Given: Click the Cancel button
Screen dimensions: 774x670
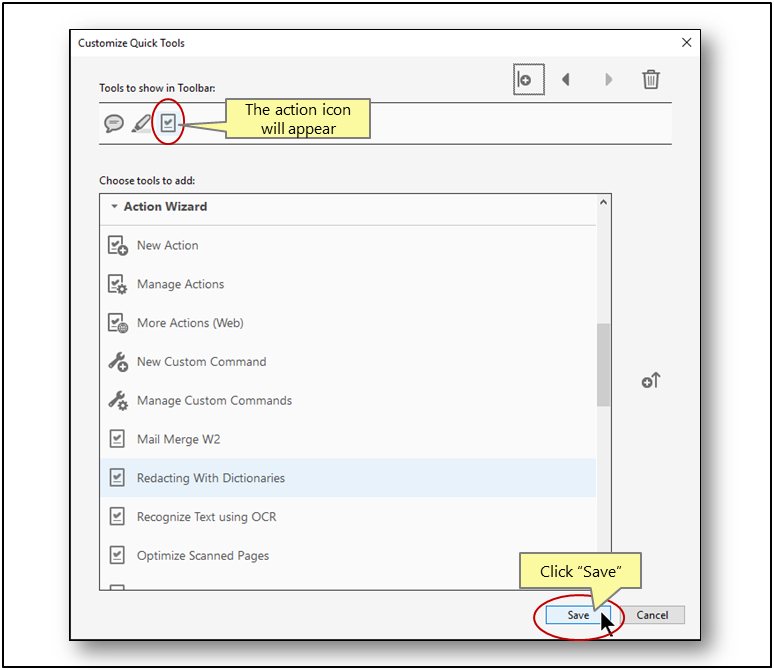Looking at the screenshot, I should pos(652,615).
